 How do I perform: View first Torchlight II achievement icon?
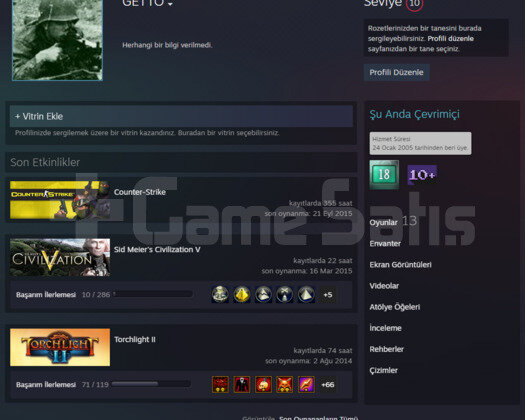pyautogui.click(x=220, y=384)
